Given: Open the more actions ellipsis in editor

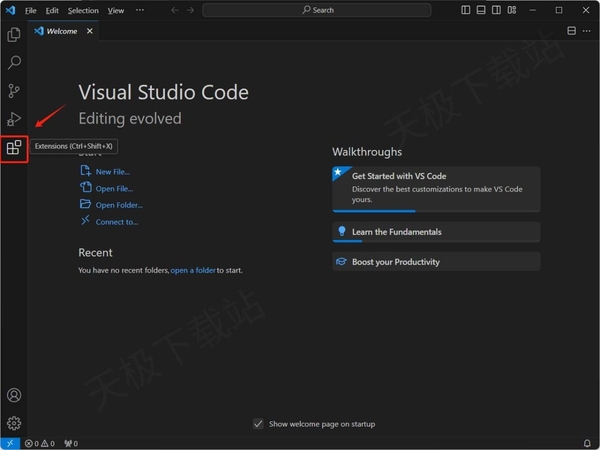Looking at the screenshot, I should (587, 31).
